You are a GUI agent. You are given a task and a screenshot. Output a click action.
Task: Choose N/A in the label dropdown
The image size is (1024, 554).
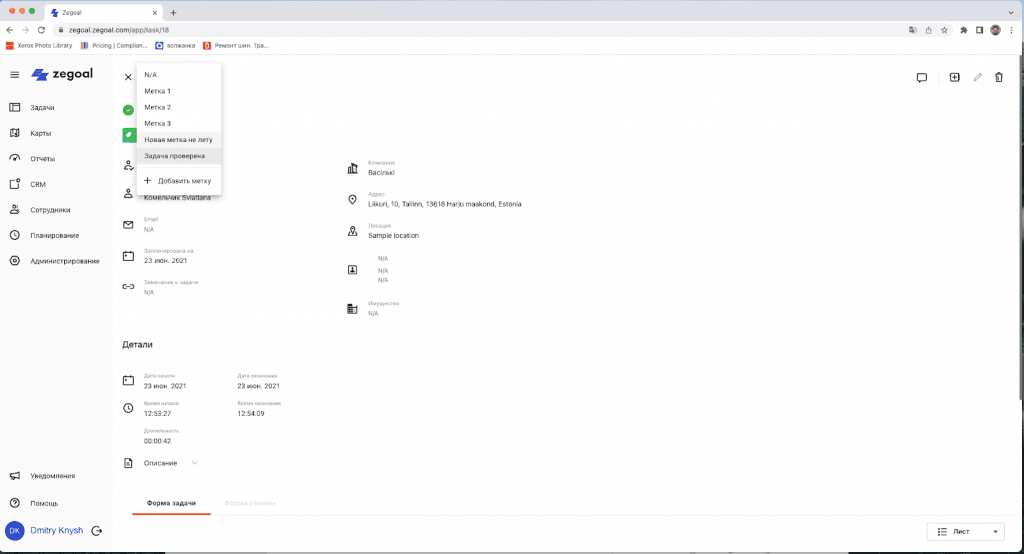pyautogui.click(x=151, y=75)
